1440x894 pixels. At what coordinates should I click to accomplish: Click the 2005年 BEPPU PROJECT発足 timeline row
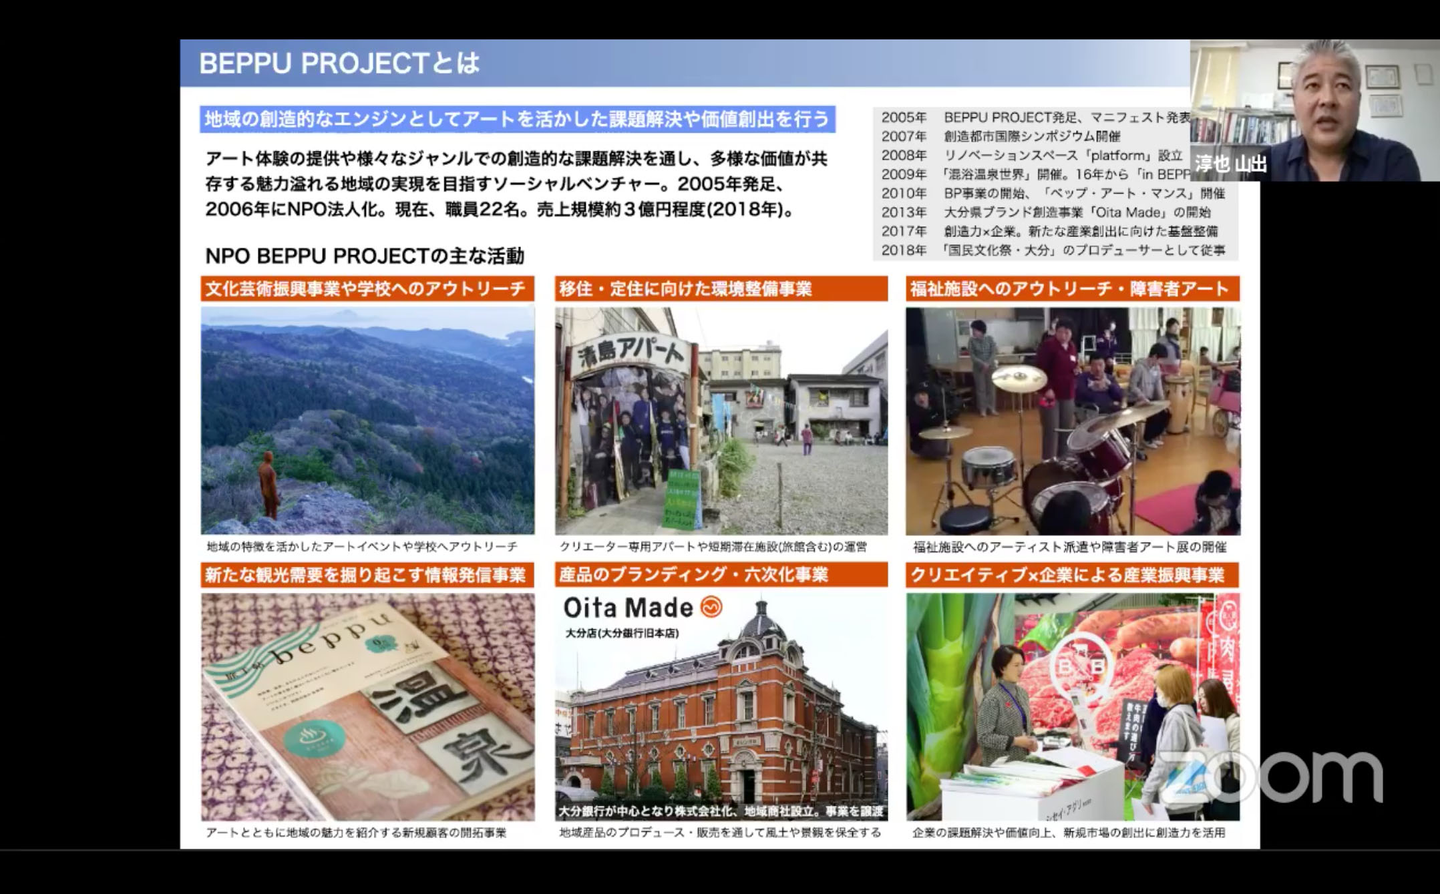(1035, 117)
